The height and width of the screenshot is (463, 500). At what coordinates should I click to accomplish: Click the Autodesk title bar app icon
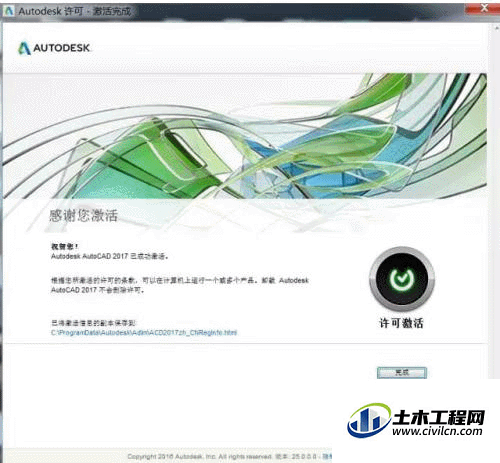click(x=9, y=11)
